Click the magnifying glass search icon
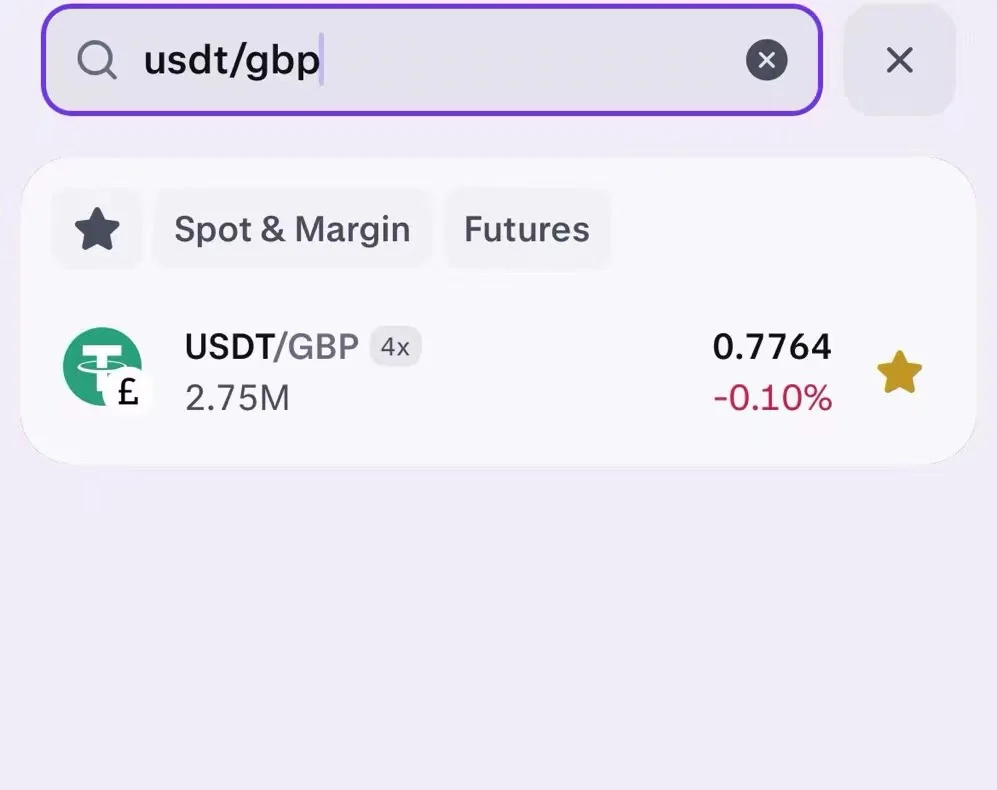Image resolution: width=997 pixels, height=790 pixels. [97, 60]
